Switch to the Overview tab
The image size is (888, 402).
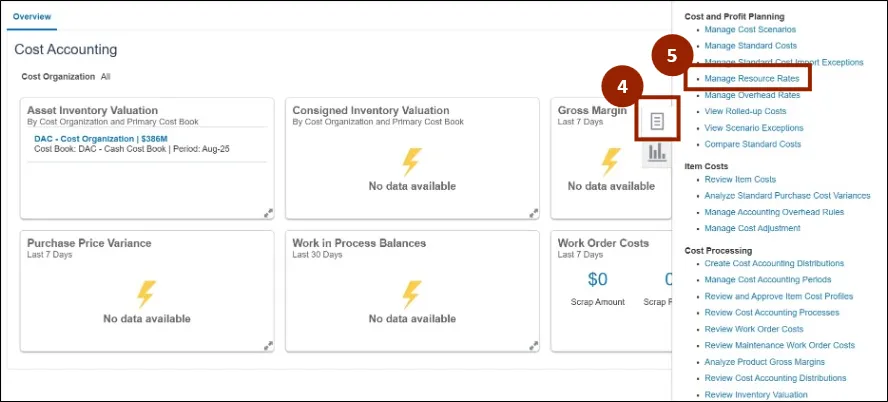[34, 18]
